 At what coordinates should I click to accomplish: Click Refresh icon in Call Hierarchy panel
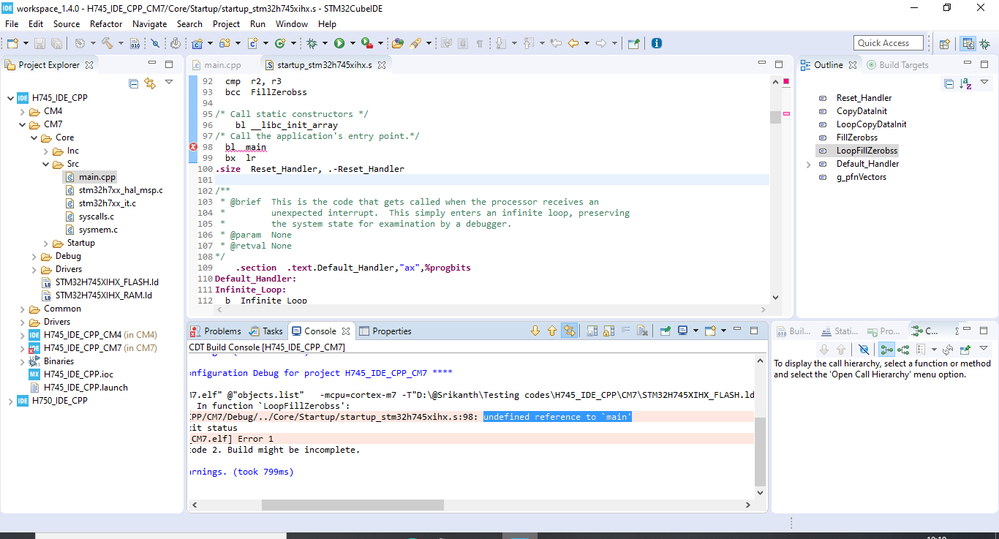point(948,349)
